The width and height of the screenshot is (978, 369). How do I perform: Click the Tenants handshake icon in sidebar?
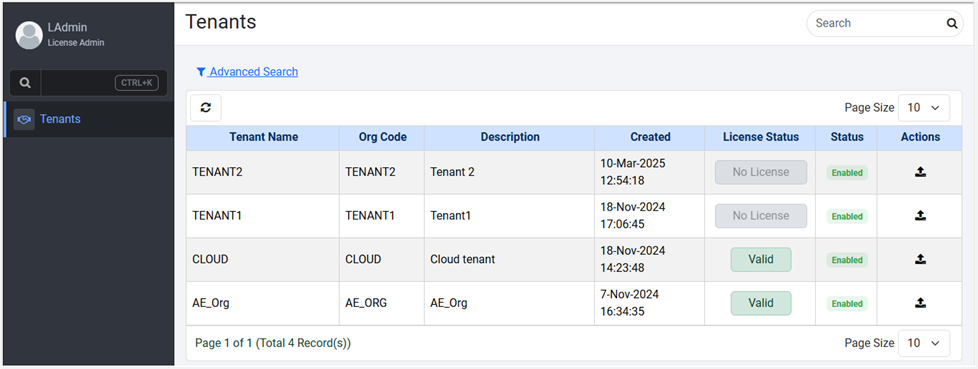click(24, 119)
